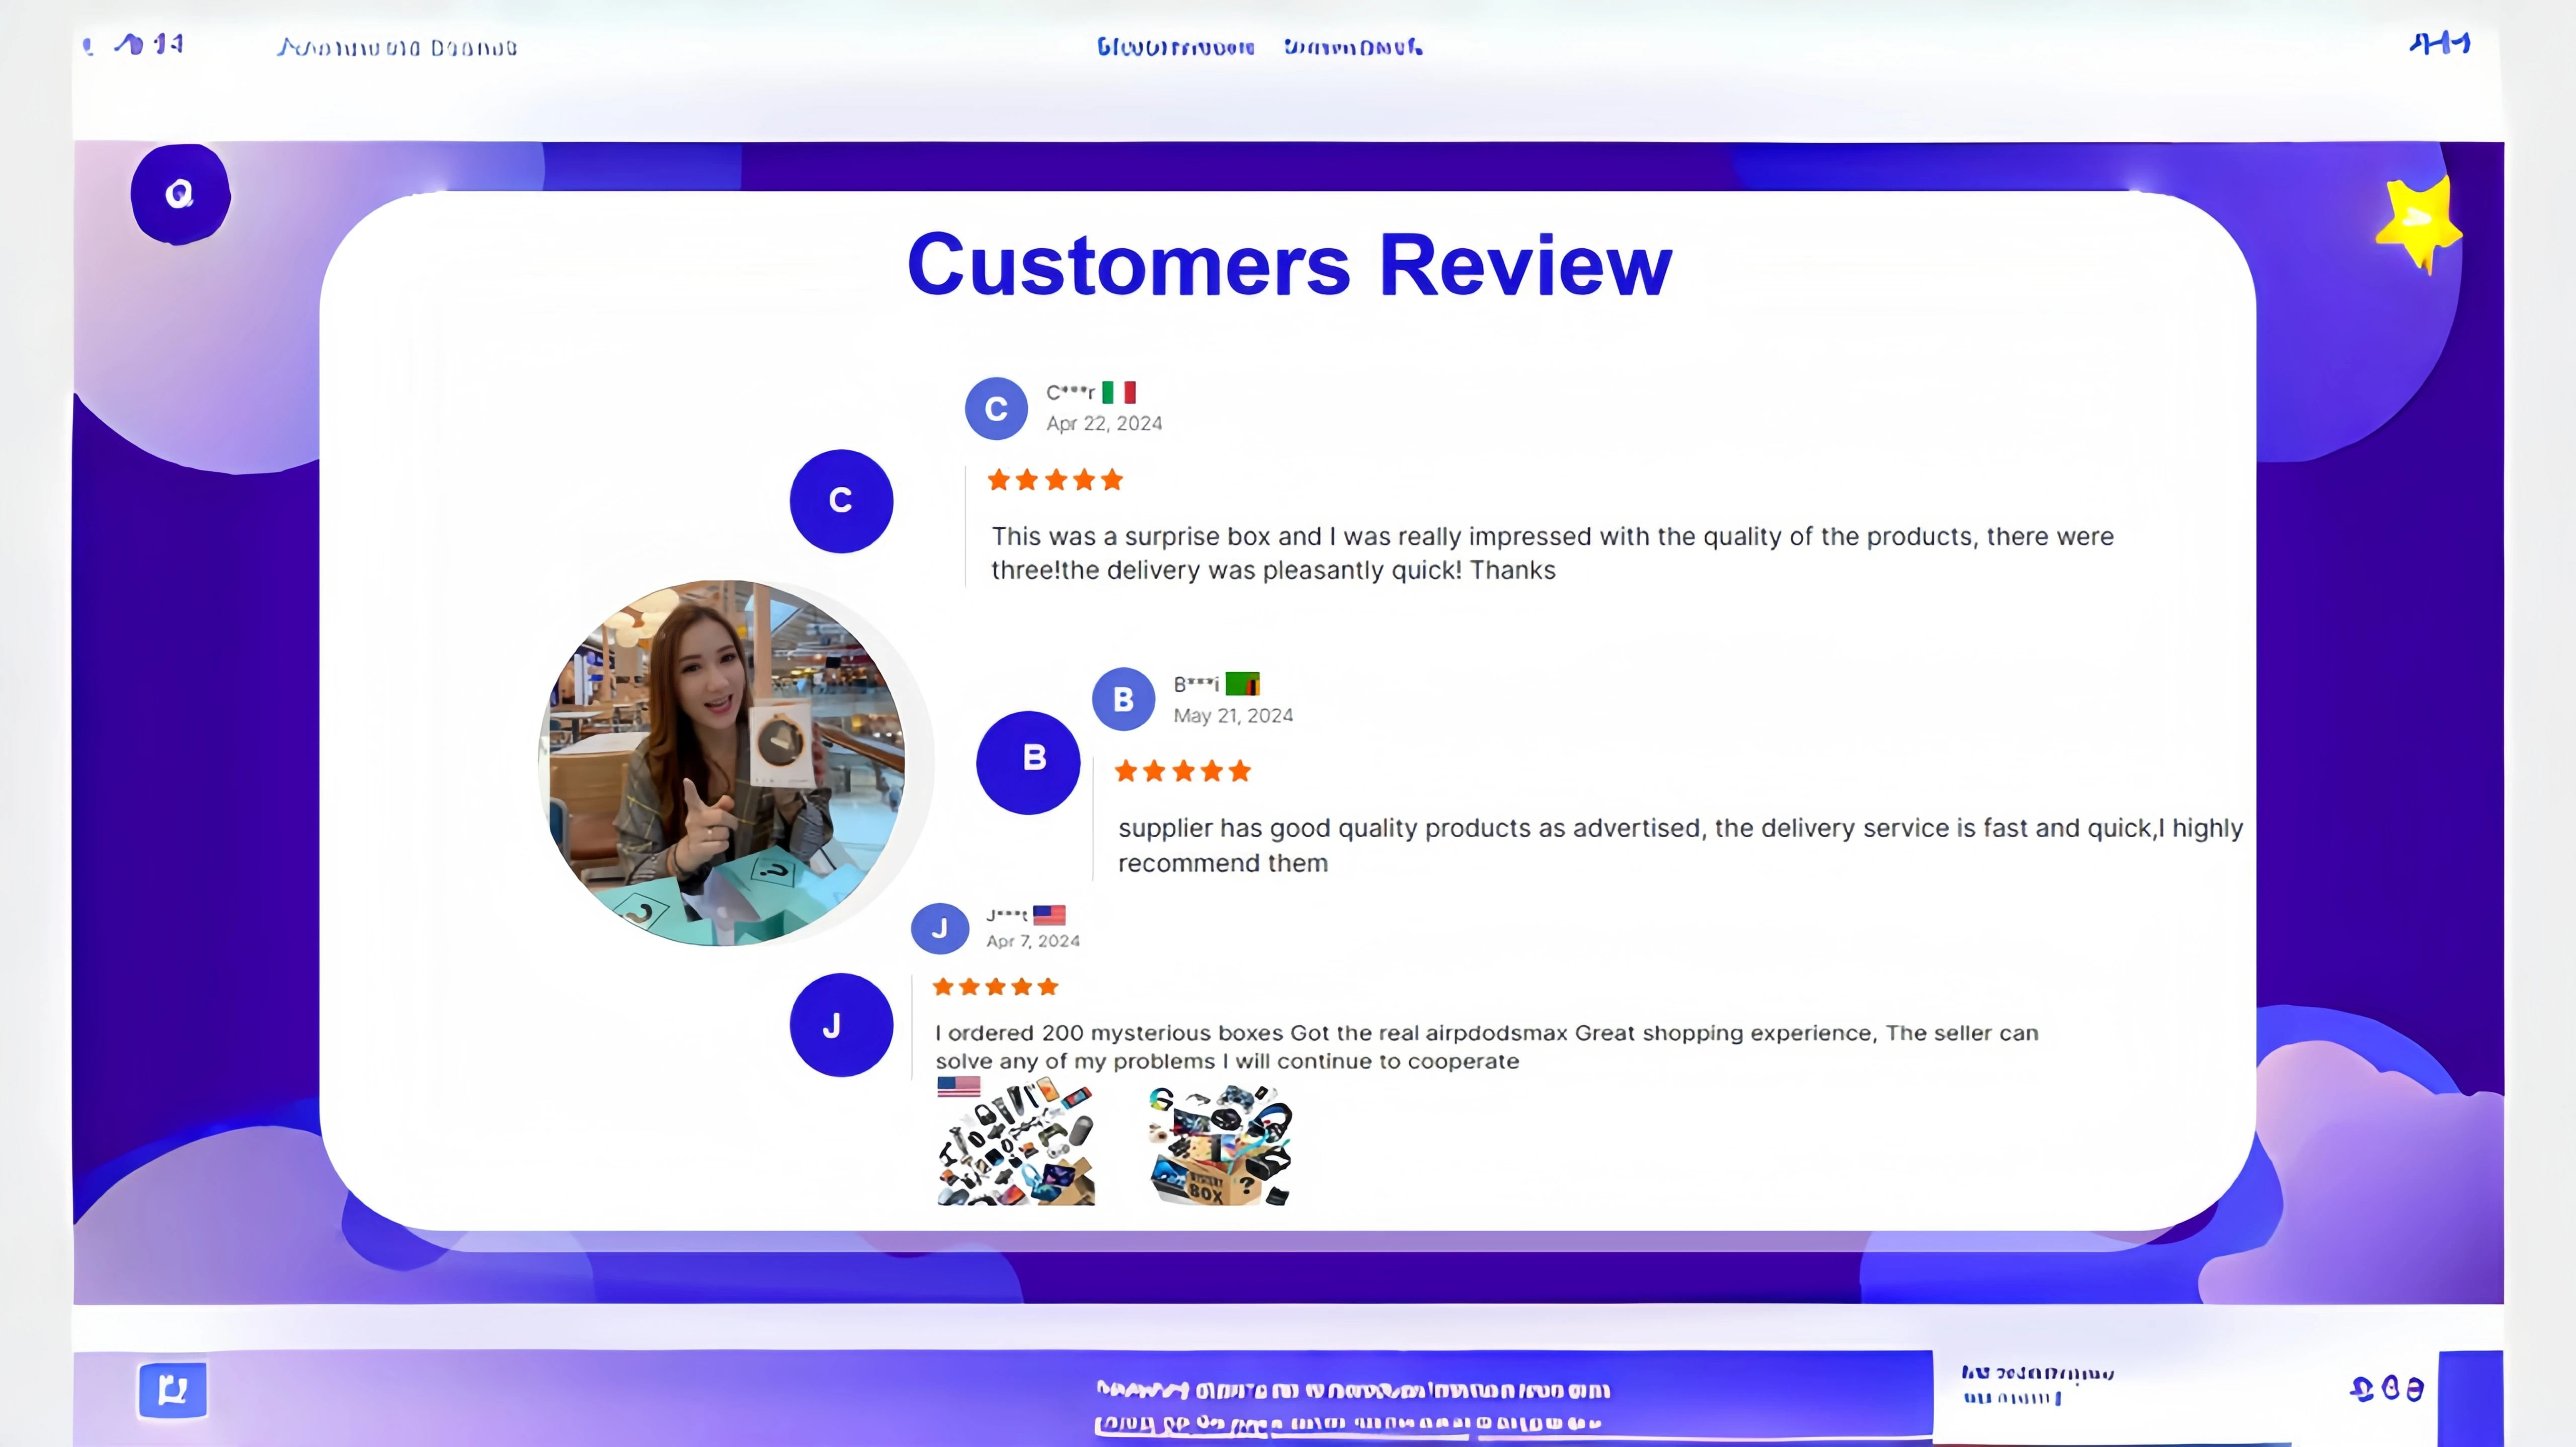Click the five-star rating under C***r review

[1055, 480]
